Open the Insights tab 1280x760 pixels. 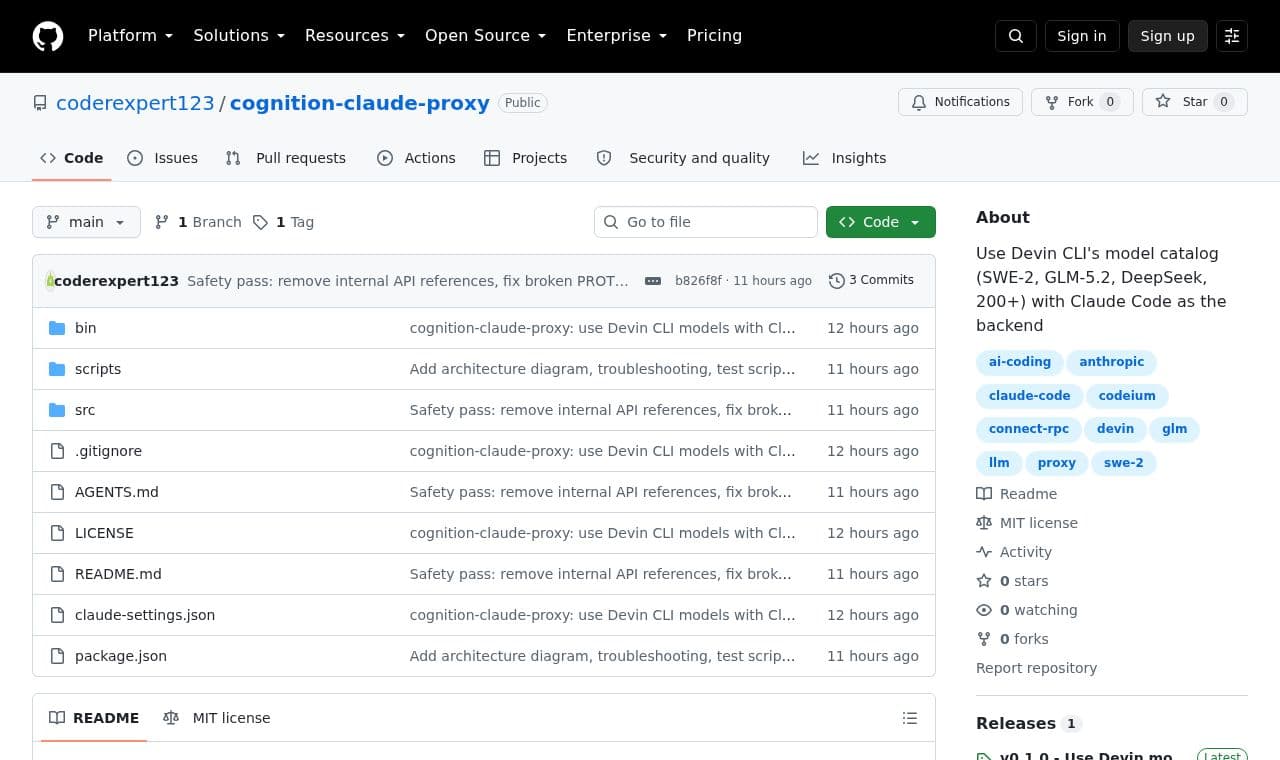(844, 158)
